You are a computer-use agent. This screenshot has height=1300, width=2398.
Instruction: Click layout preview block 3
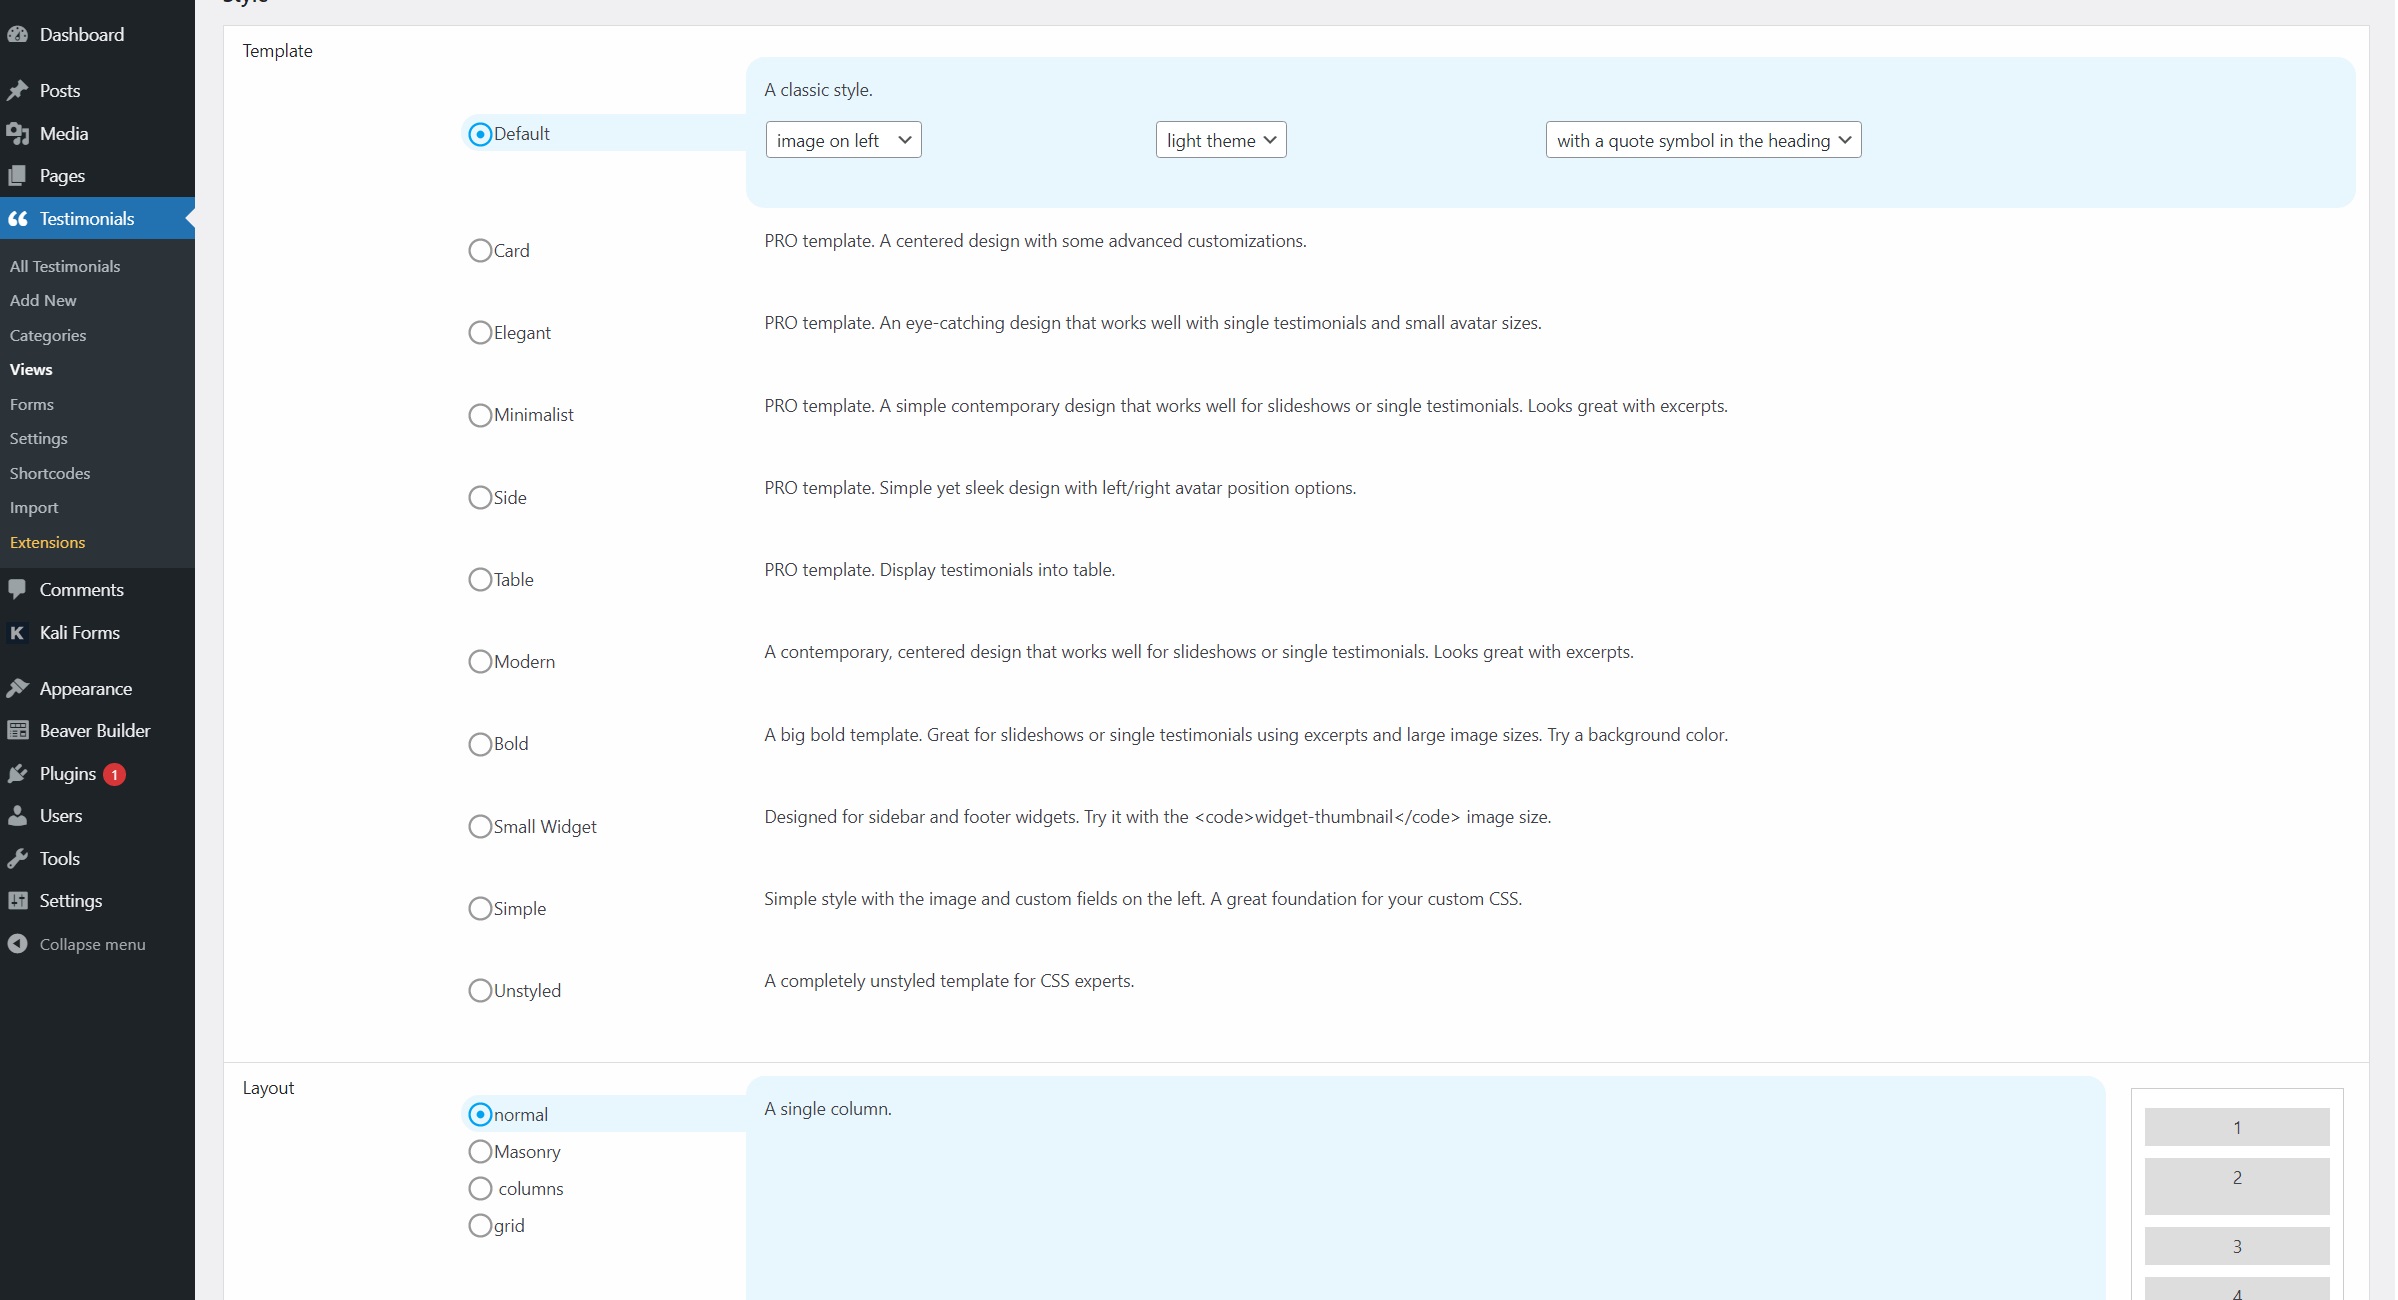click(x=2237, y=1246)
